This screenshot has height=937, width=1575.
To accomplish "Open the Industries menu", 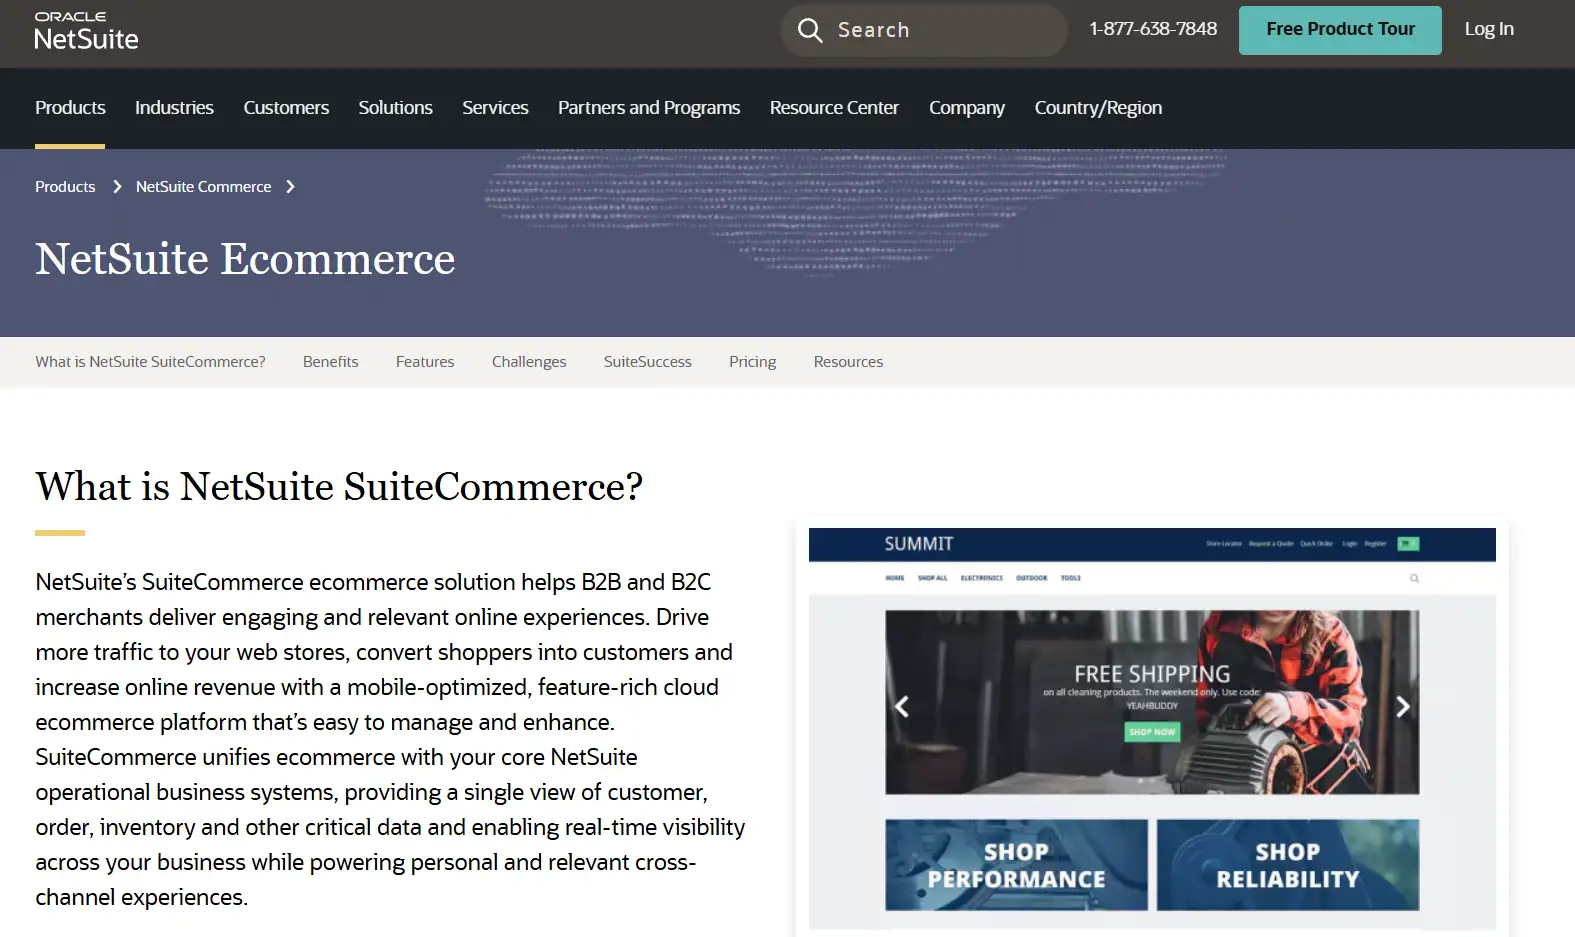I will point(174,107).
